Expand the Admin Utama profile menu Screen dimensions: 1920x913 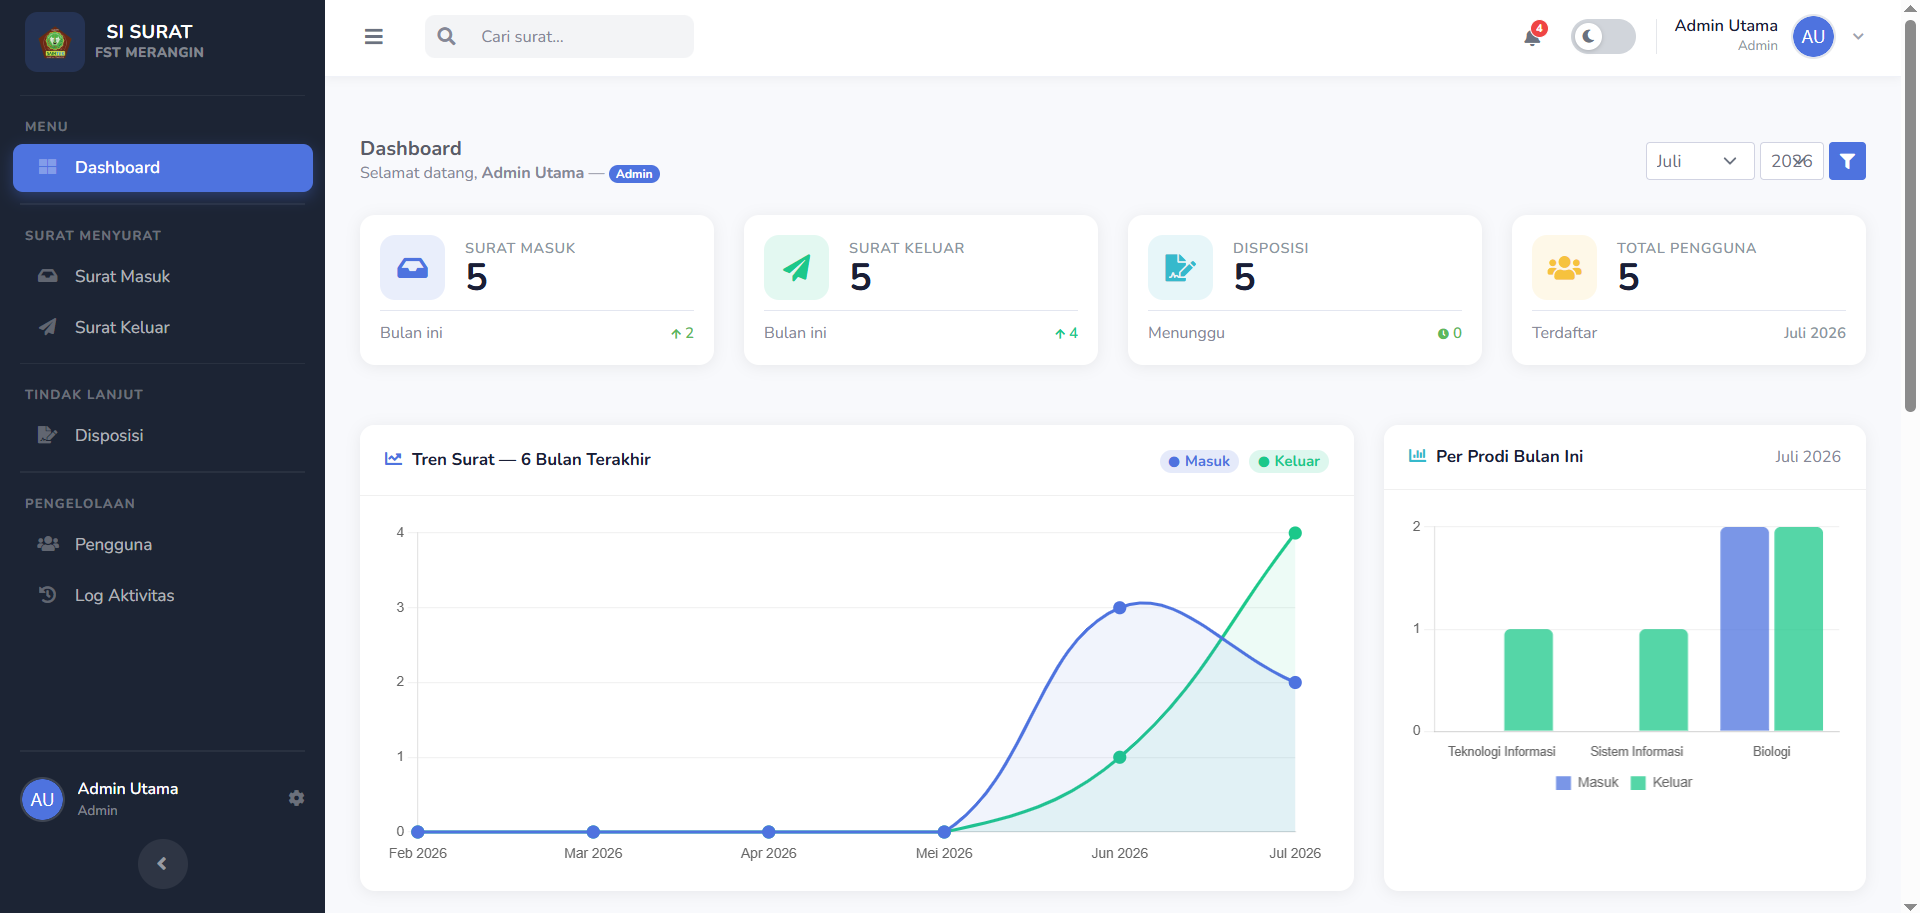point(1858,37)
